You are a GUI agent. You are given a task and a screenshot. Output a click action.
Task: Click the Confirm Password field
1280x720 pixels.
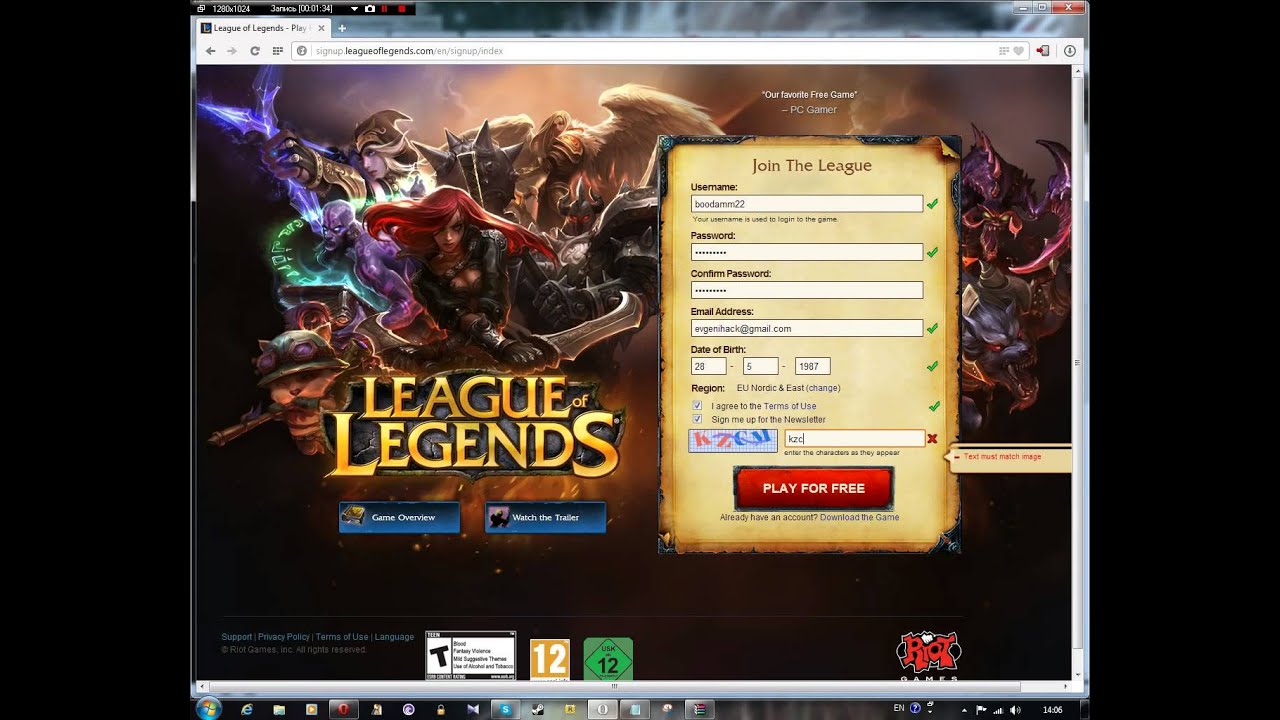(806, 290)
